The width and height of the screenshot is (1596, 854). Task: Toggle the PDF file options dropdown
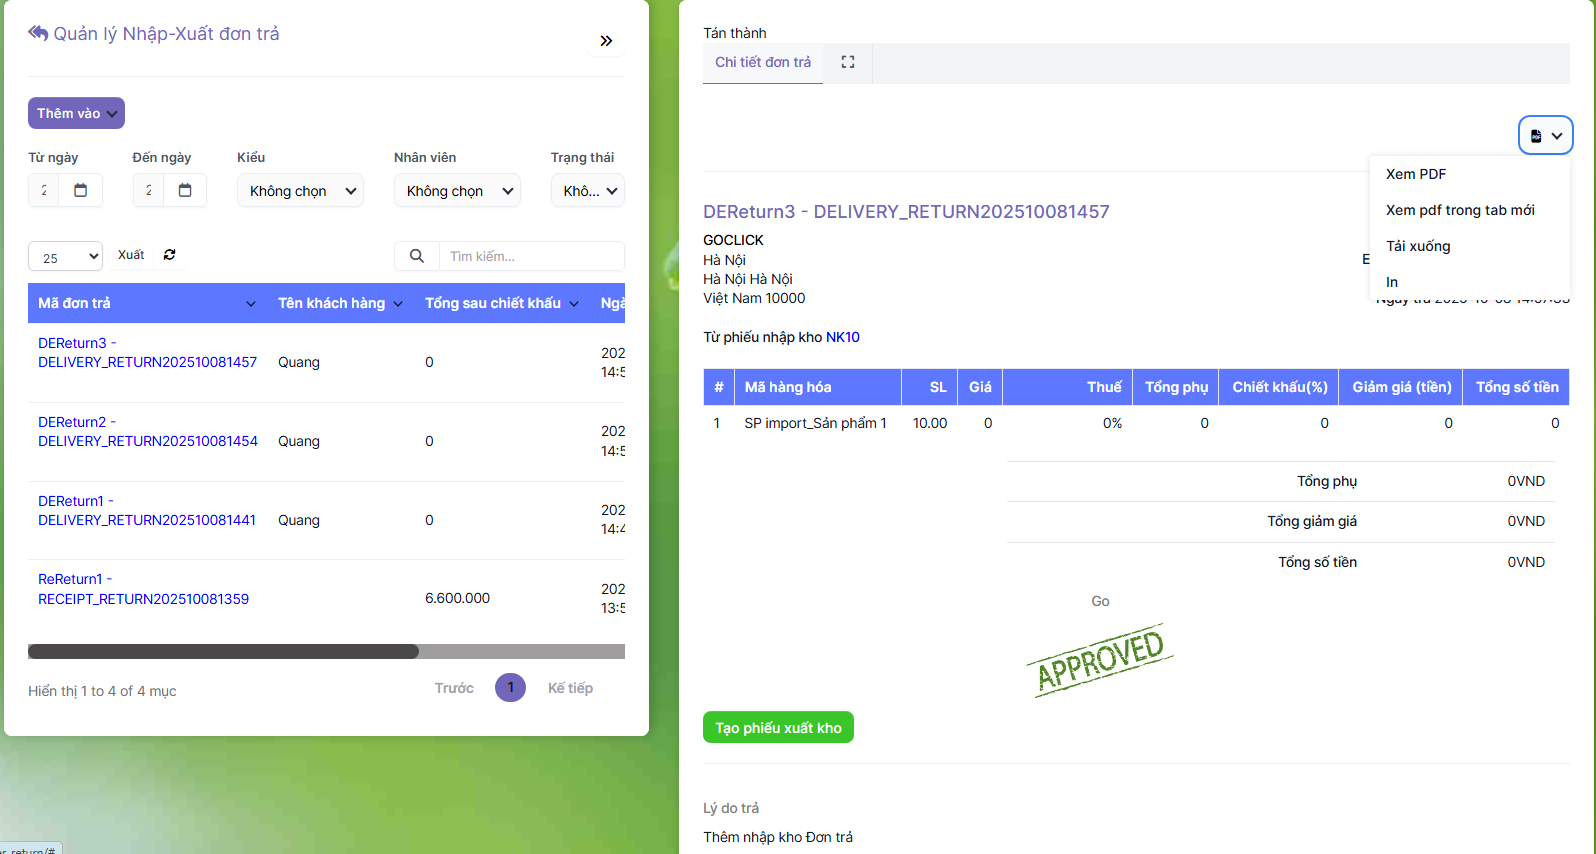(1545, 136)
